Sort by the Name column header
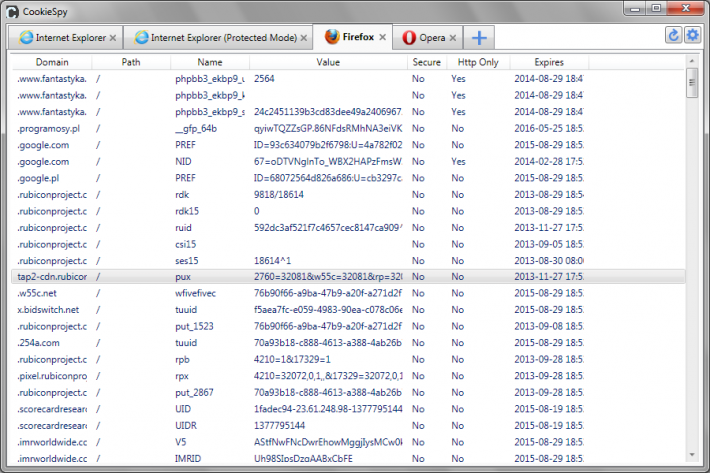This screenshot has height=473, width=710. click(x=210, y=62)
